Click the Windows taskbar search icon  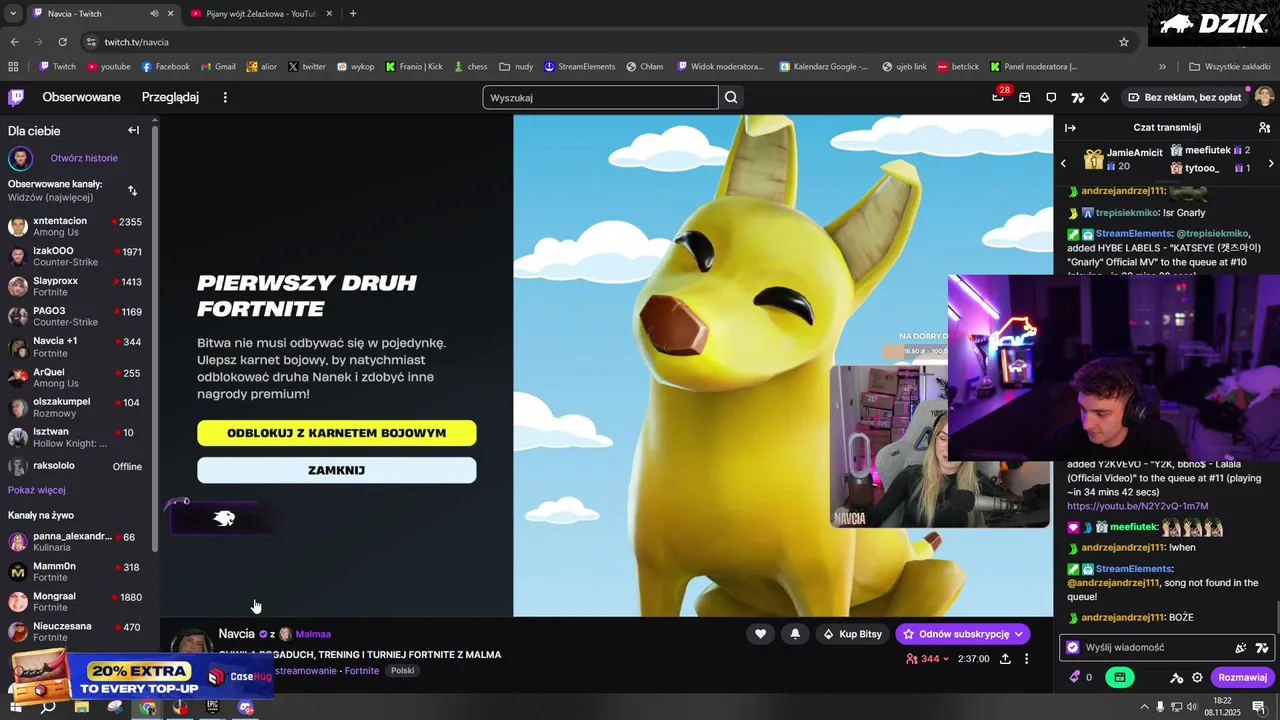pos(48,707)
